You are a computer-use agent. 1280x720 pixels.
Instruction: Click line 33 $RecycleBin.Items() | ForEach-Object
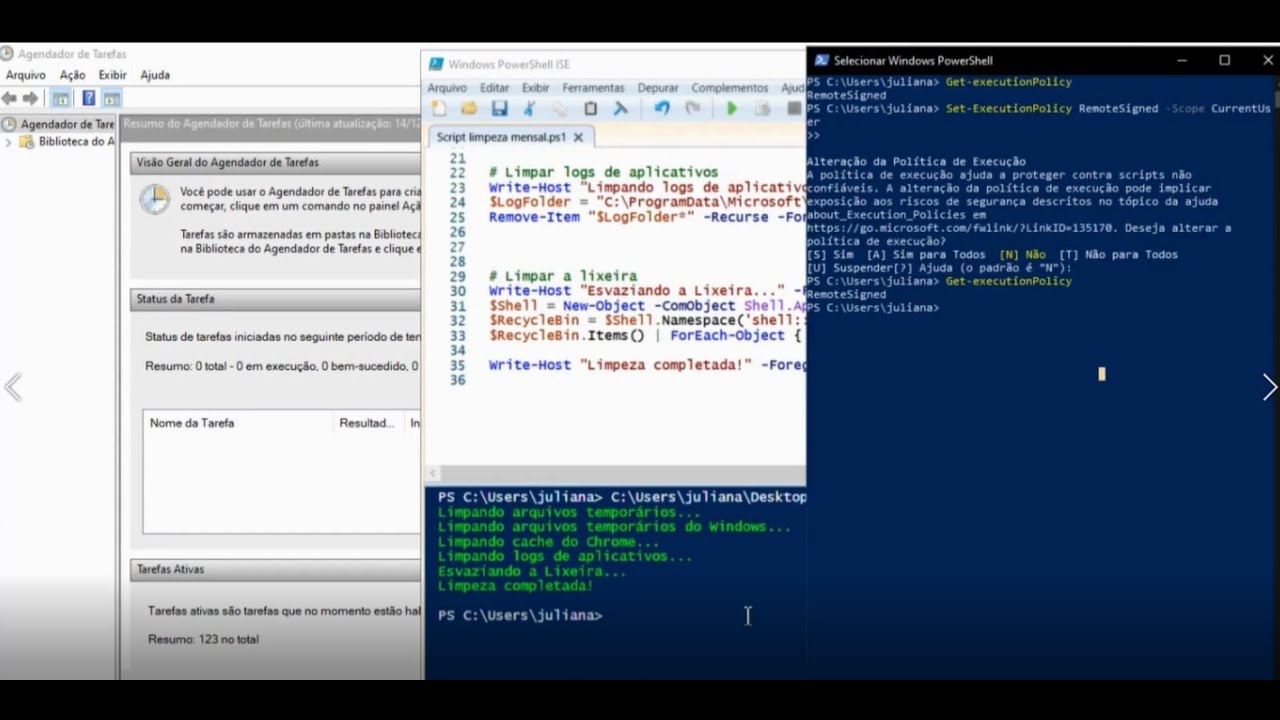[647, 335]
